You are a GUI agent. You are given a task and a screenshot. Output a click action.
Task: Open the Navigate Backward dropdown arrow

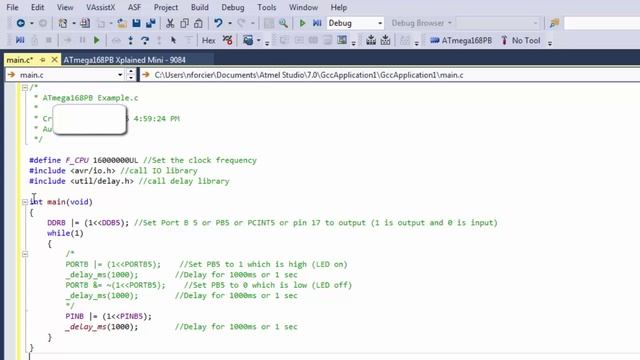[31, 23]
